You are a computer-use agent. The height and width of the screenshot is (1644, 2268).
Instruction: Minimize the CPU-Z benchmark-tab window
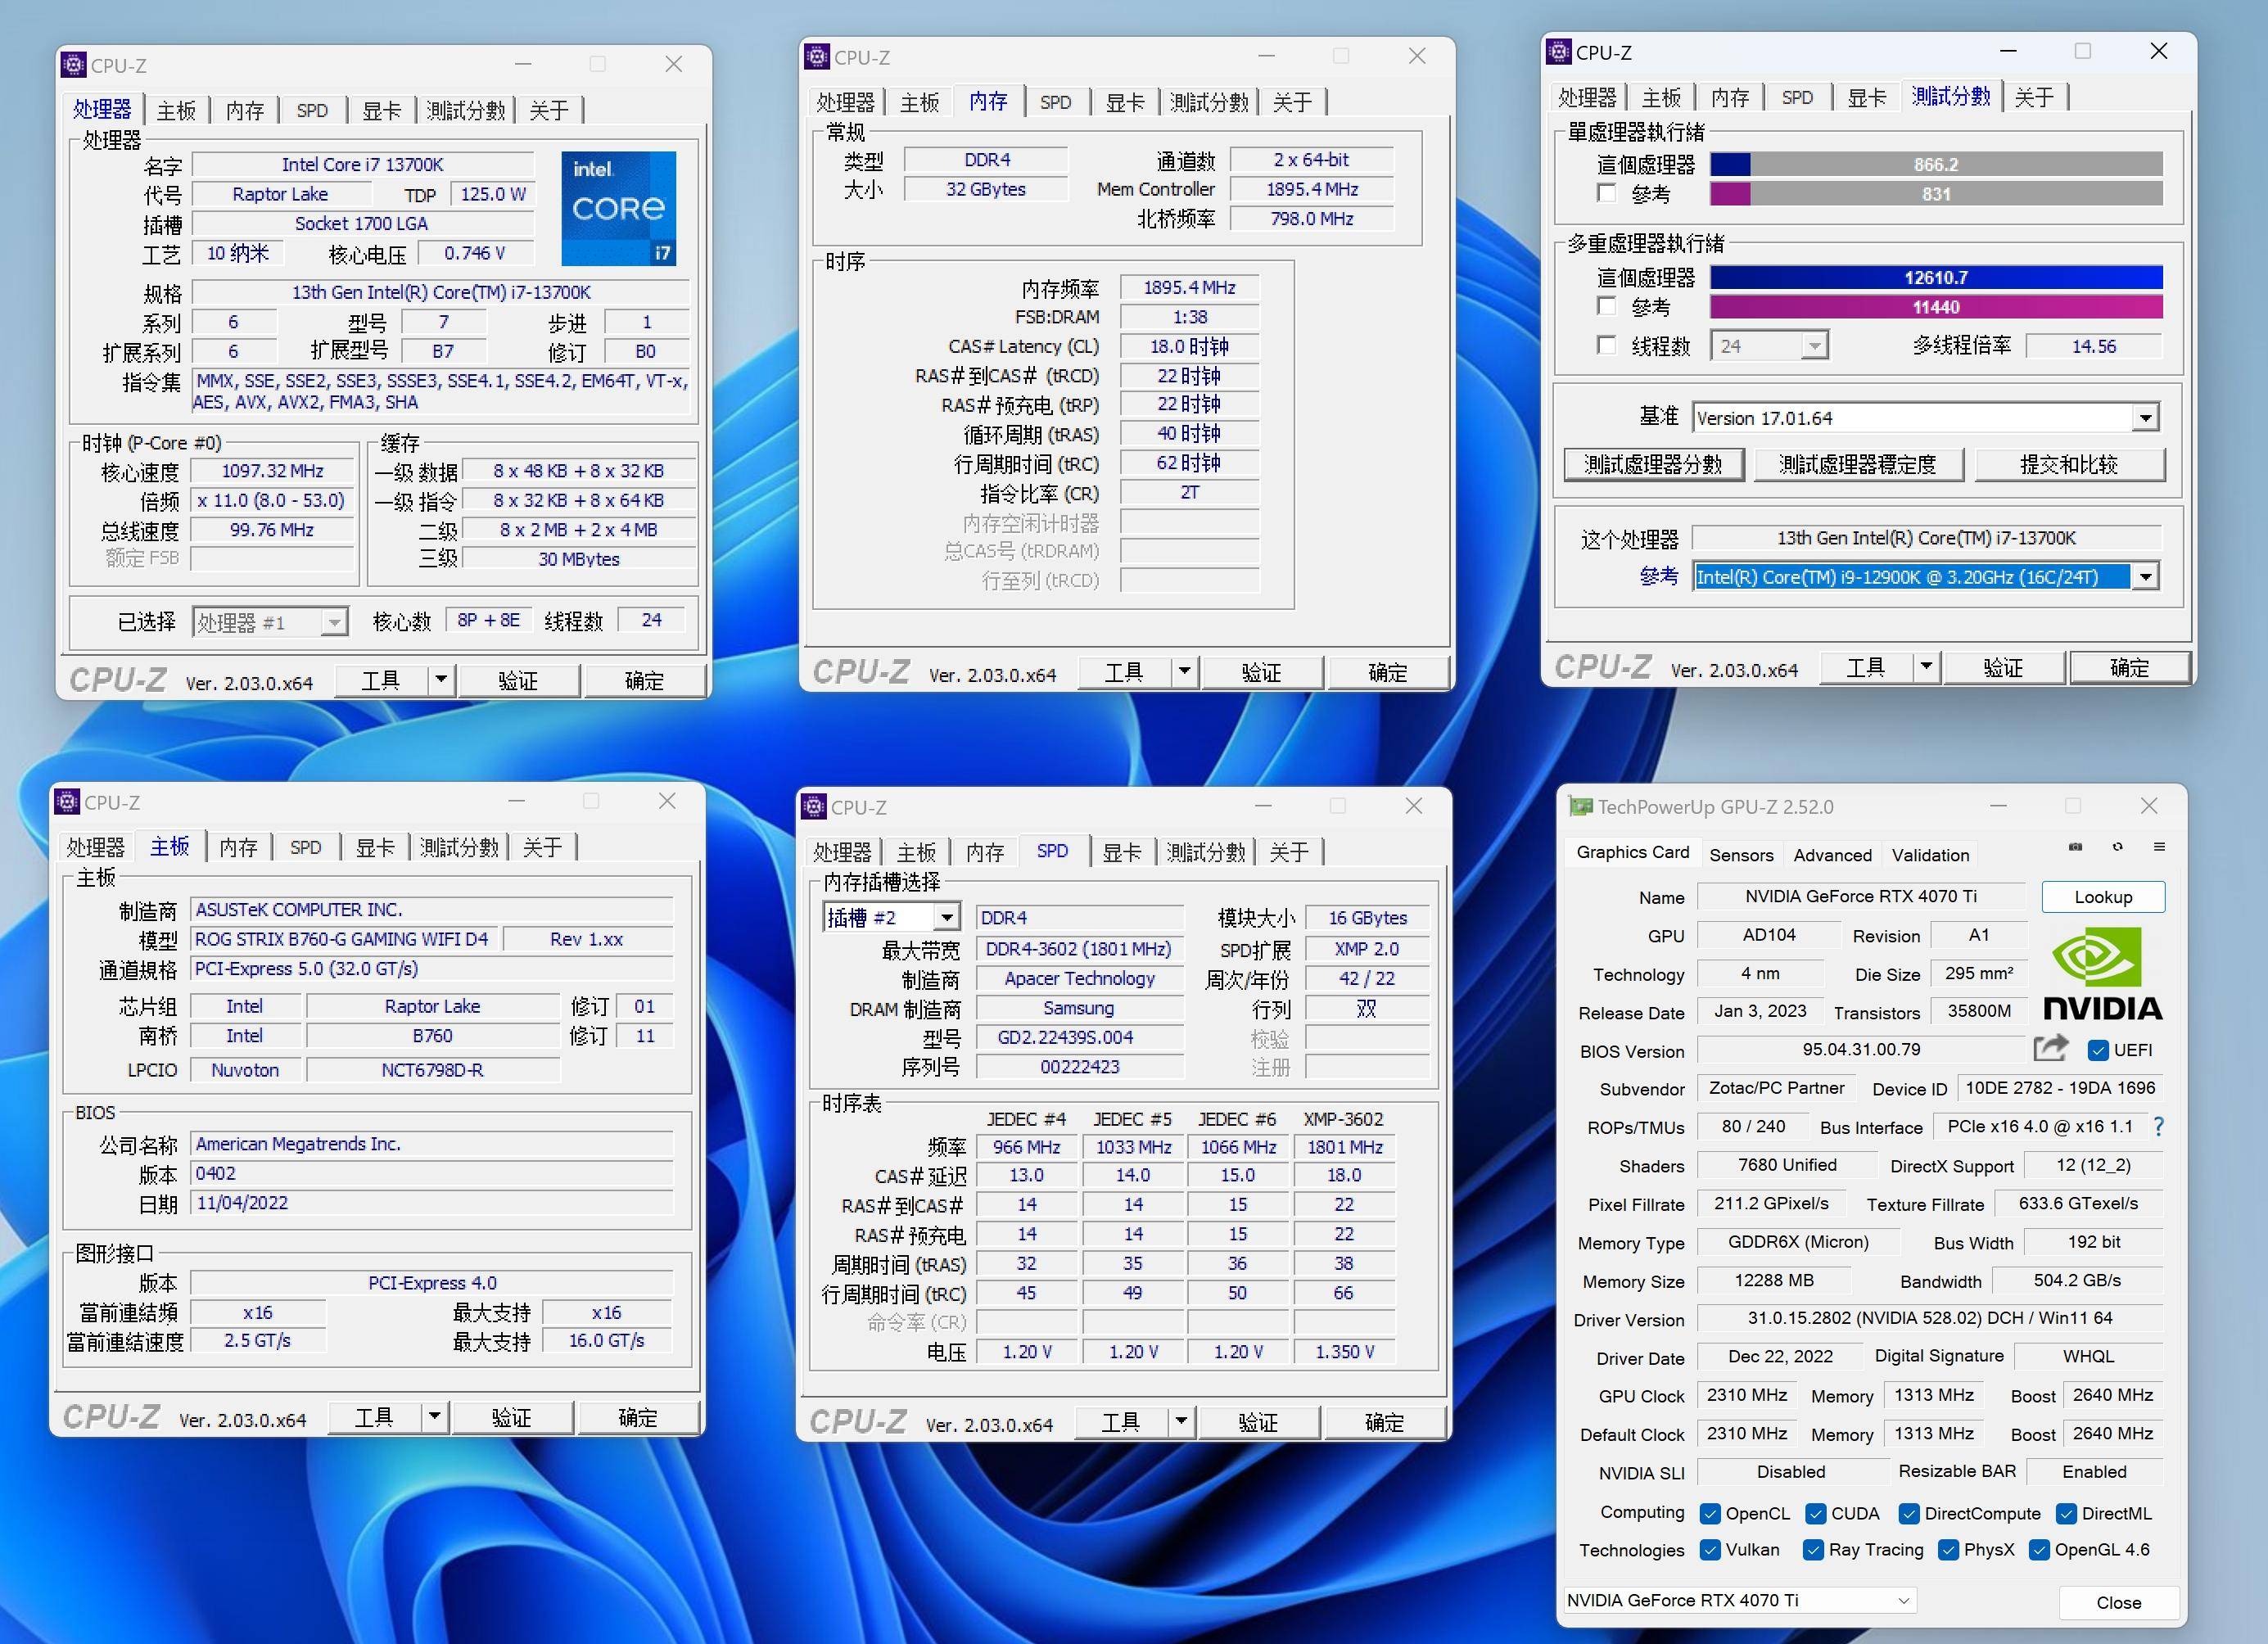point(2008,51)
